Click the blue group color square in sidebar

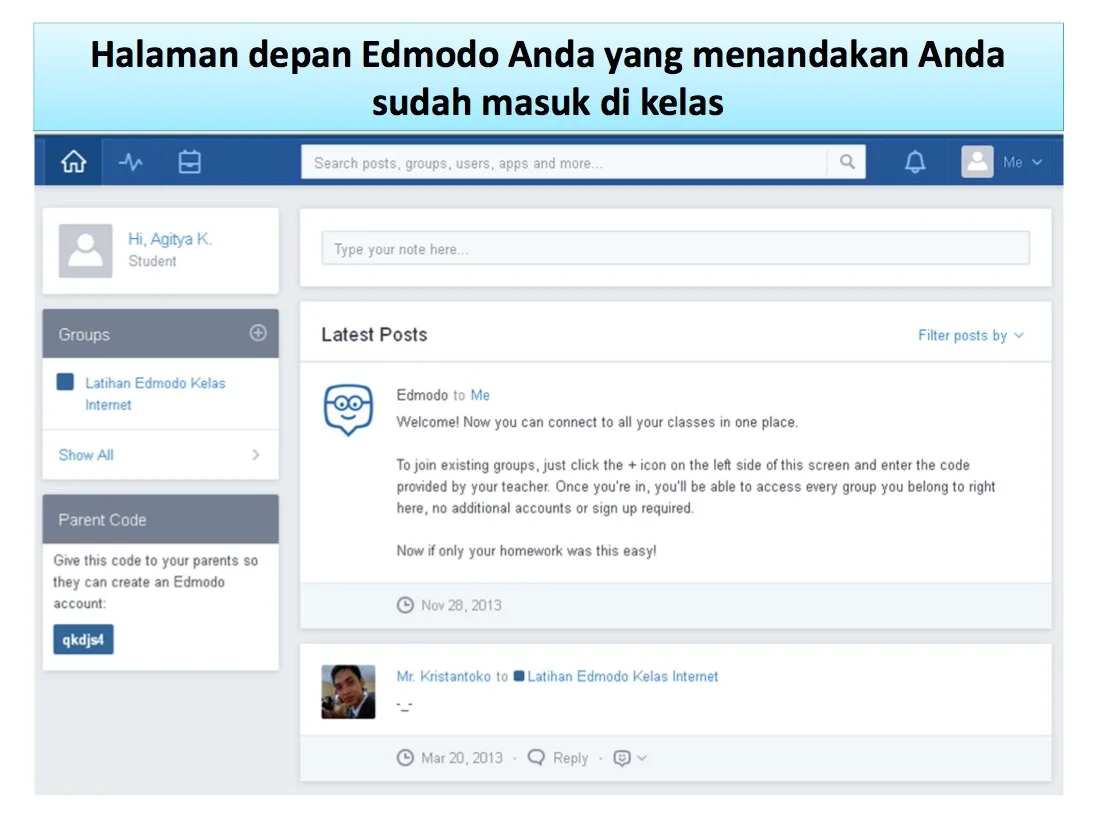[65, 382]
